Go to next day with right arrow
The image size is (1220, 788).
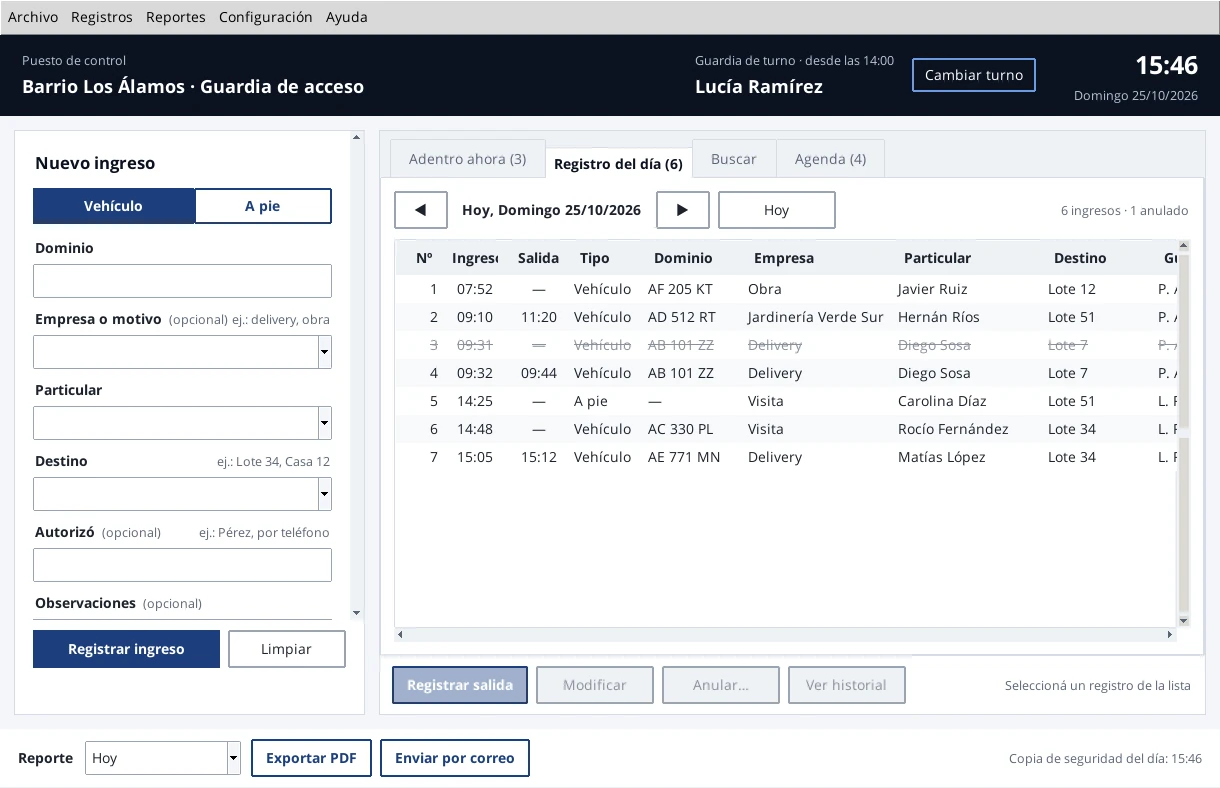tap(683, 210)
